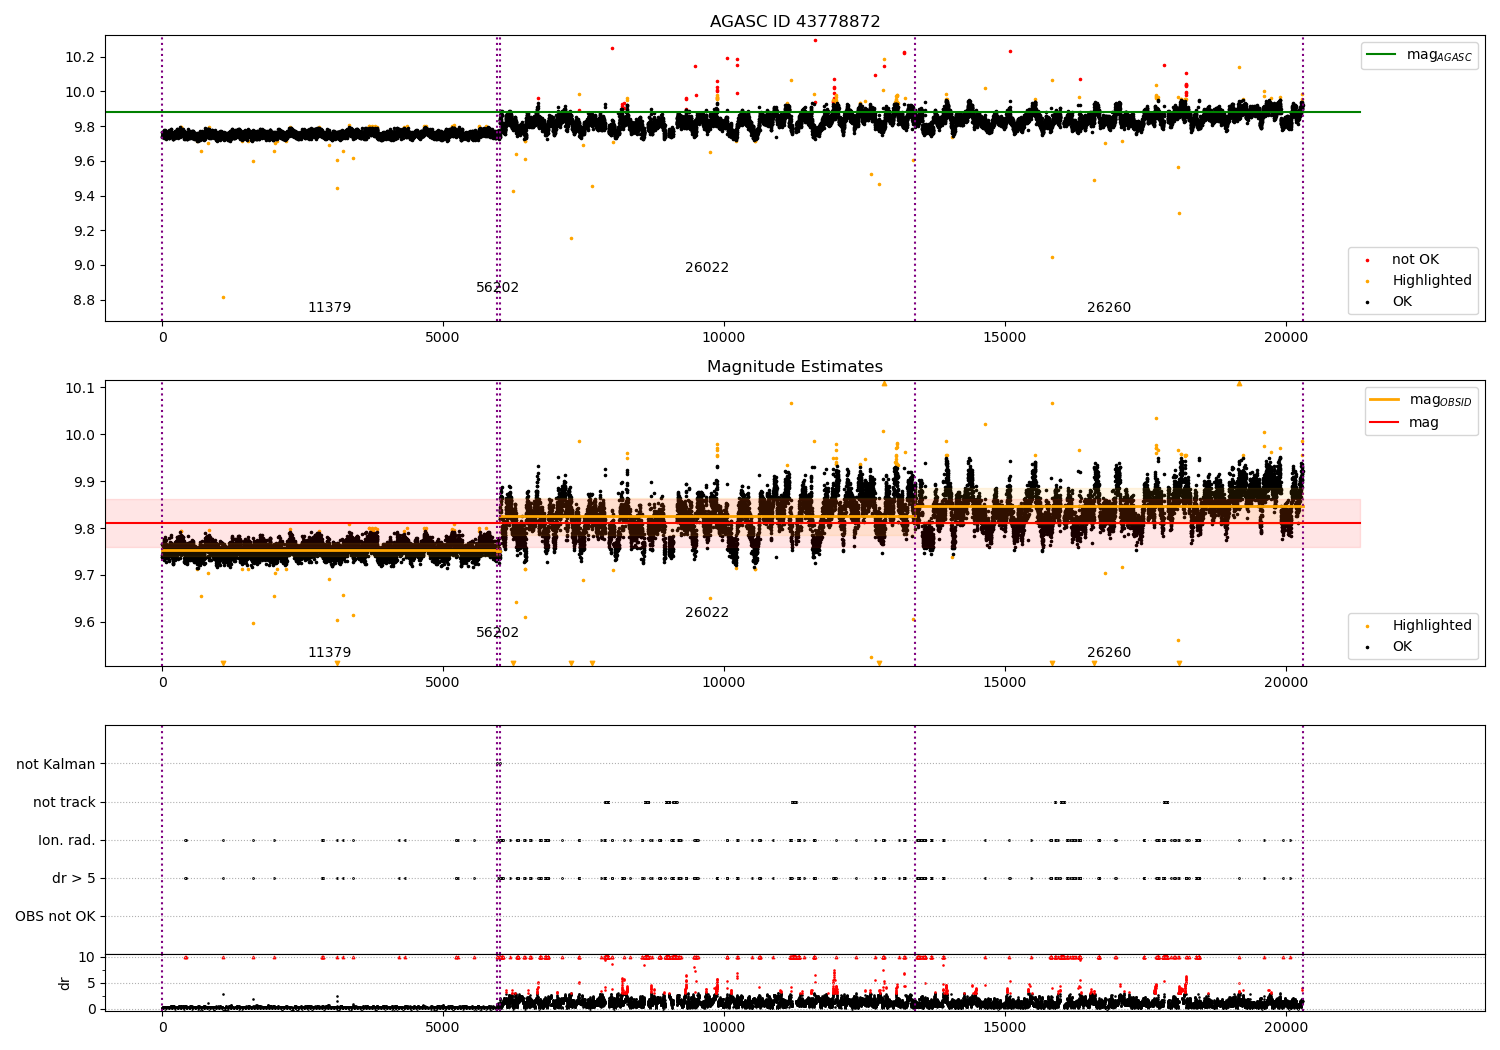The image size is (1500, 1050).
Task: Click the 10 tick on the dr axis
Action: click(x=87, y=957)
